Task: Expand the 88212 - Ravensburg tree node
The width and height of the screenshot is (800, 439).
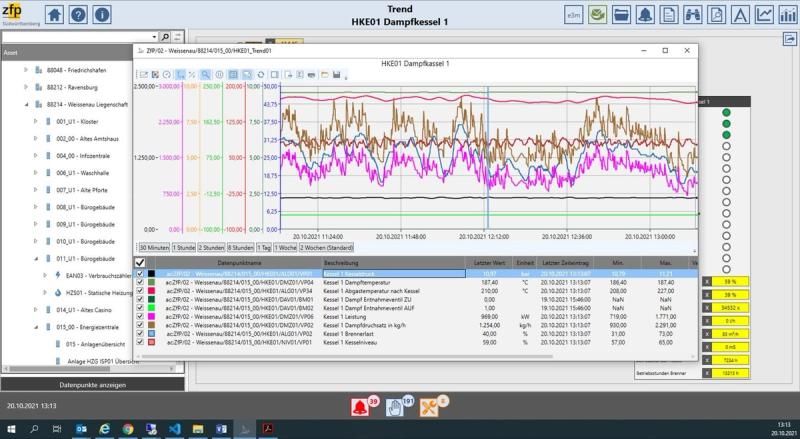Action: coord(26,87)
